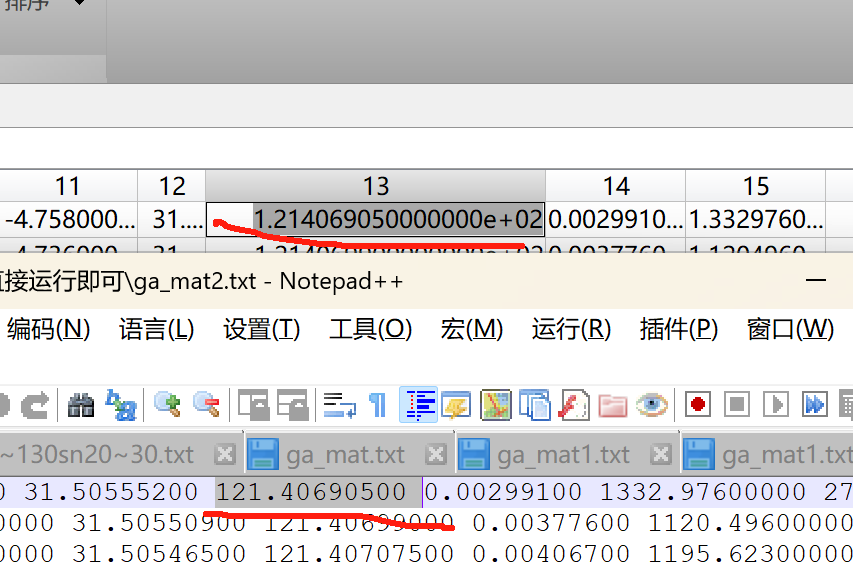853x573 pixels.
Task: Open the Document List panel icon
Action: (535, 405)
